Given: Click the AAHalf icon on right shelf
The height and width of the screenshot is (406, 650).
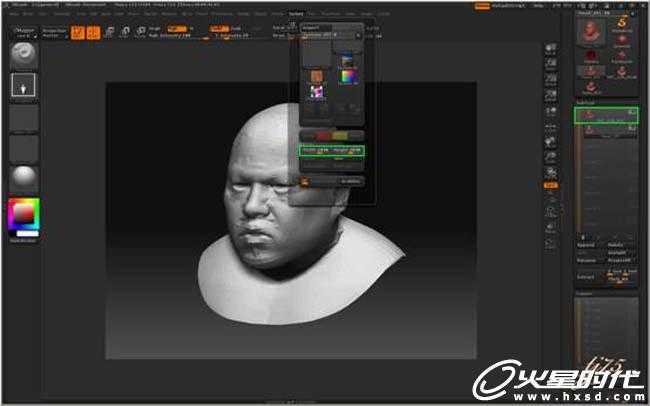Looking at the screenshot, I should pyautogui.click(x=551, y=96).
